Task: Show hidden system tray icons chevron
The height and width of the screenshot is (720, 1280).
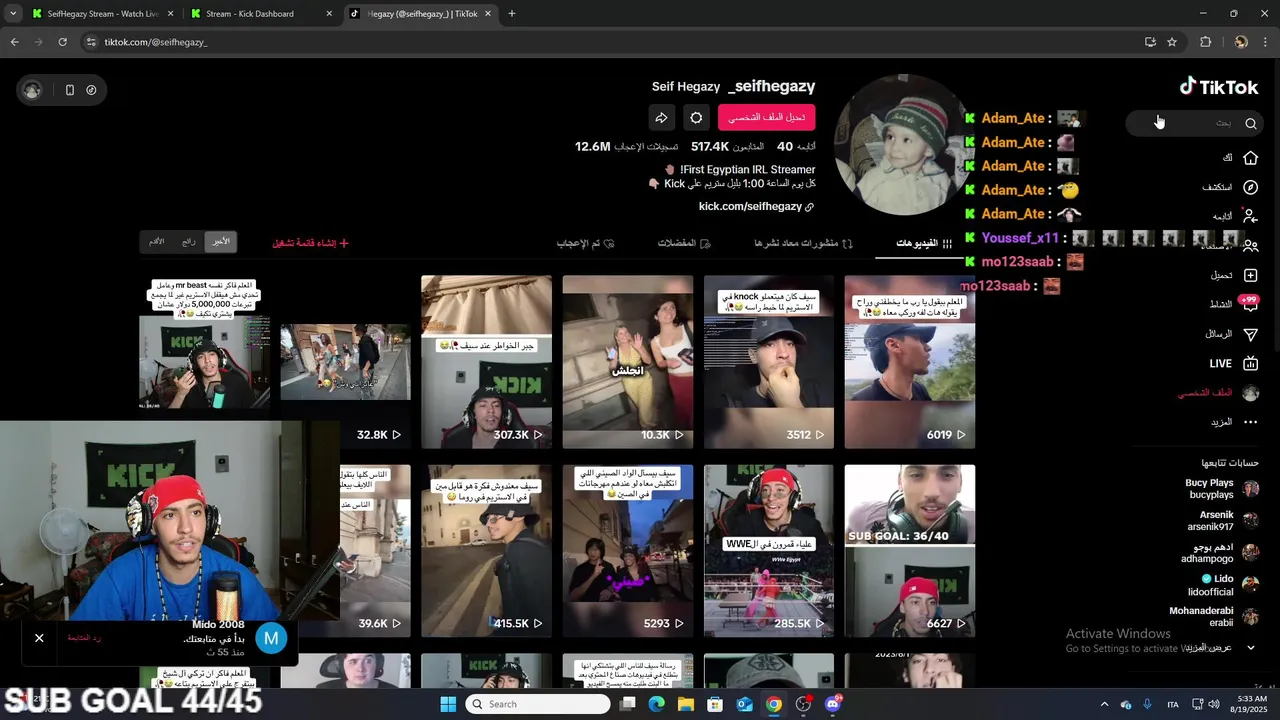Action: coord(1104,704)
